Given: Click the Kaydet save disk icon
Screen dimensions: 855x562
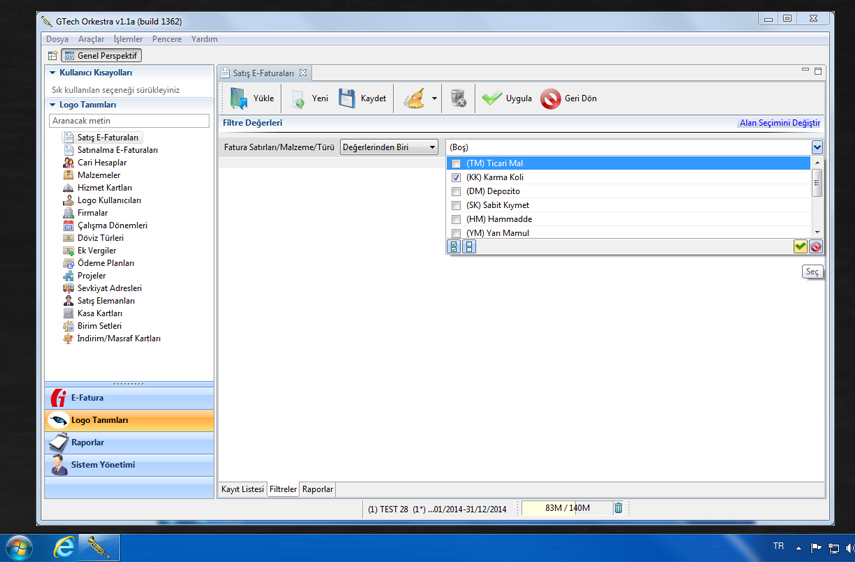Looking at the screenshot, I should pyautogui.click(x=347, y=98).
